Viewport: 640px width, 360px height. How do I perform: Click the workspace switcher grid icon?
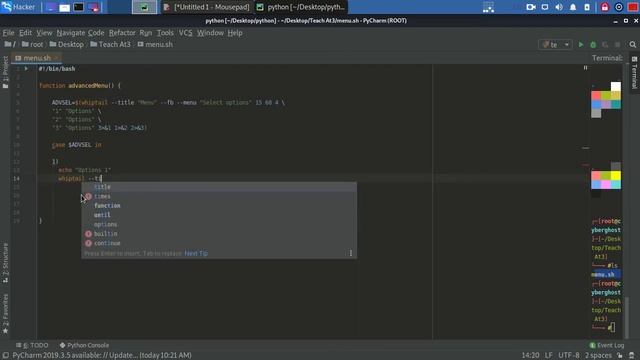click(488, 7)
